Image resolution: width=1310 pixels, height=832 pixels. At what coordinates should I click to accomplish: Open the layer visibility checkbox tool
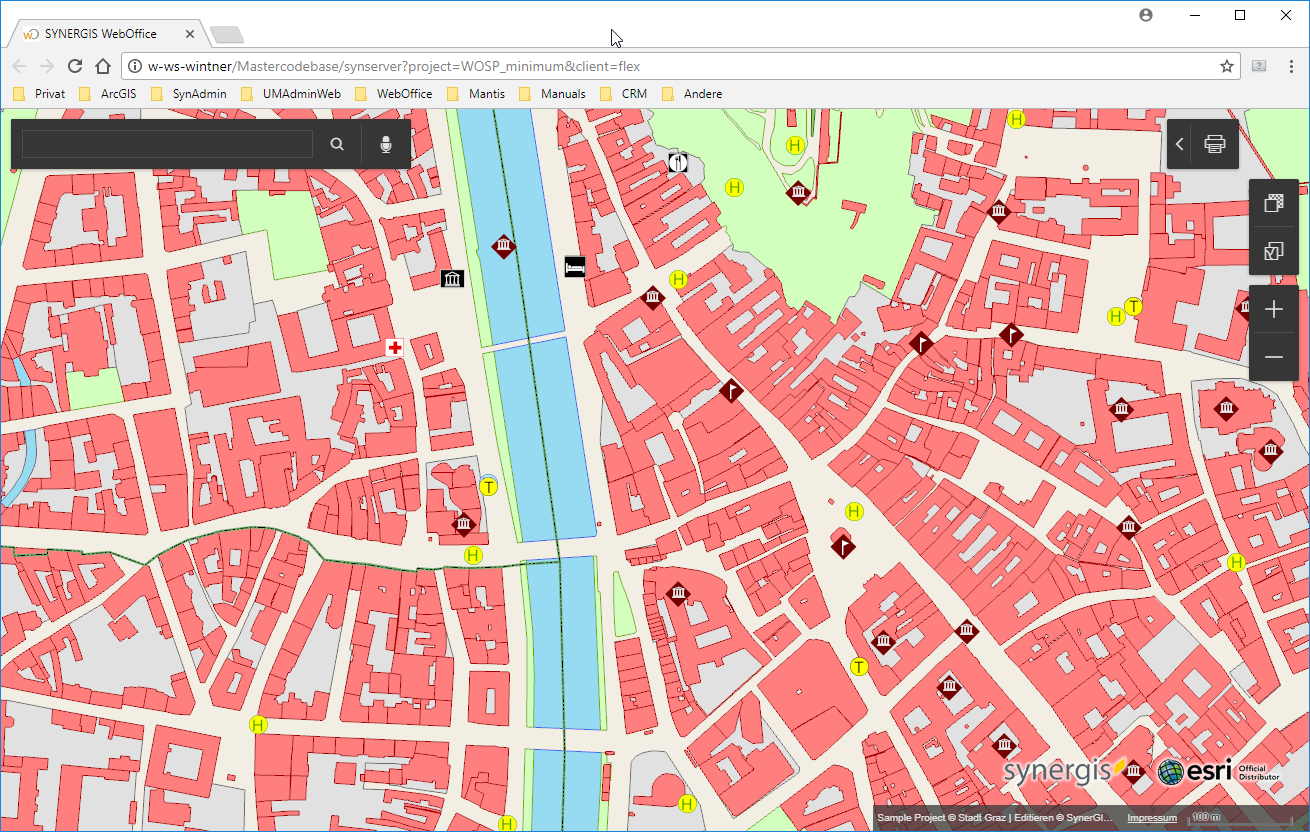[1273, 251]
